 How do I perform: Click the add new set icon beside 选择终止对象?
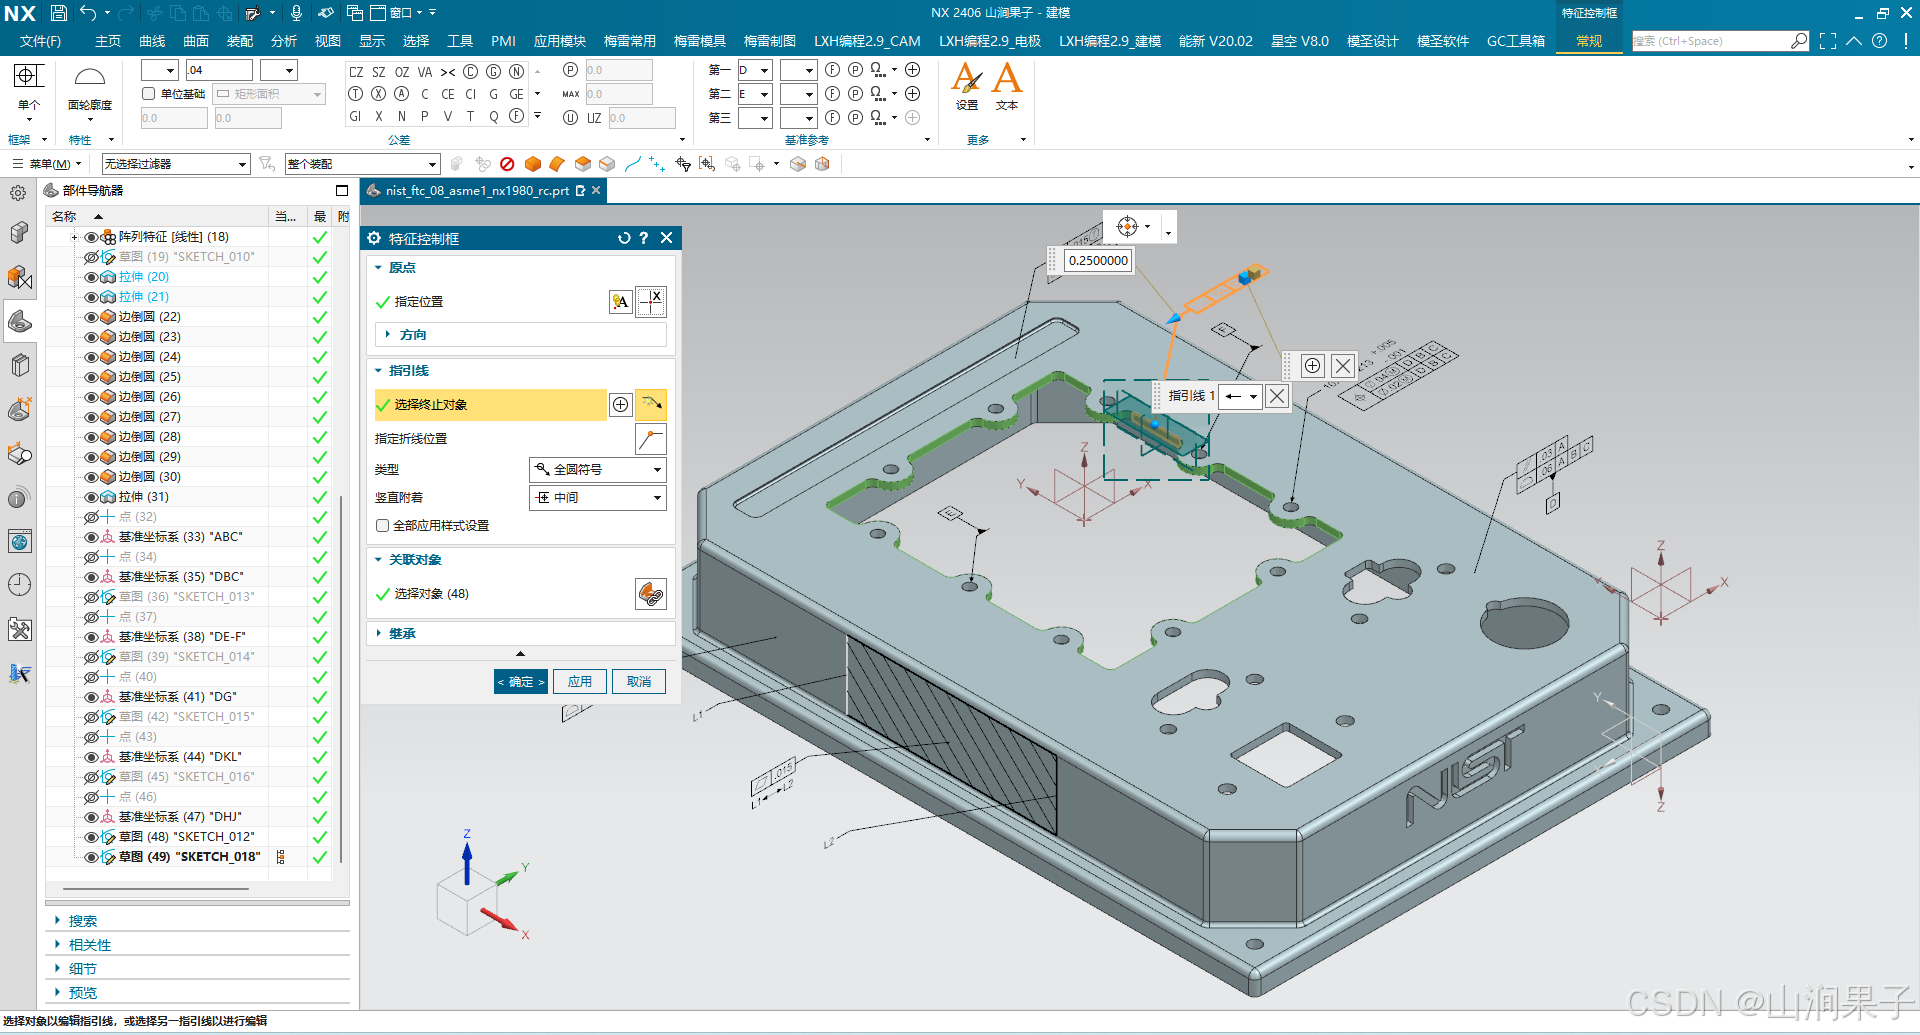[621, 404]
